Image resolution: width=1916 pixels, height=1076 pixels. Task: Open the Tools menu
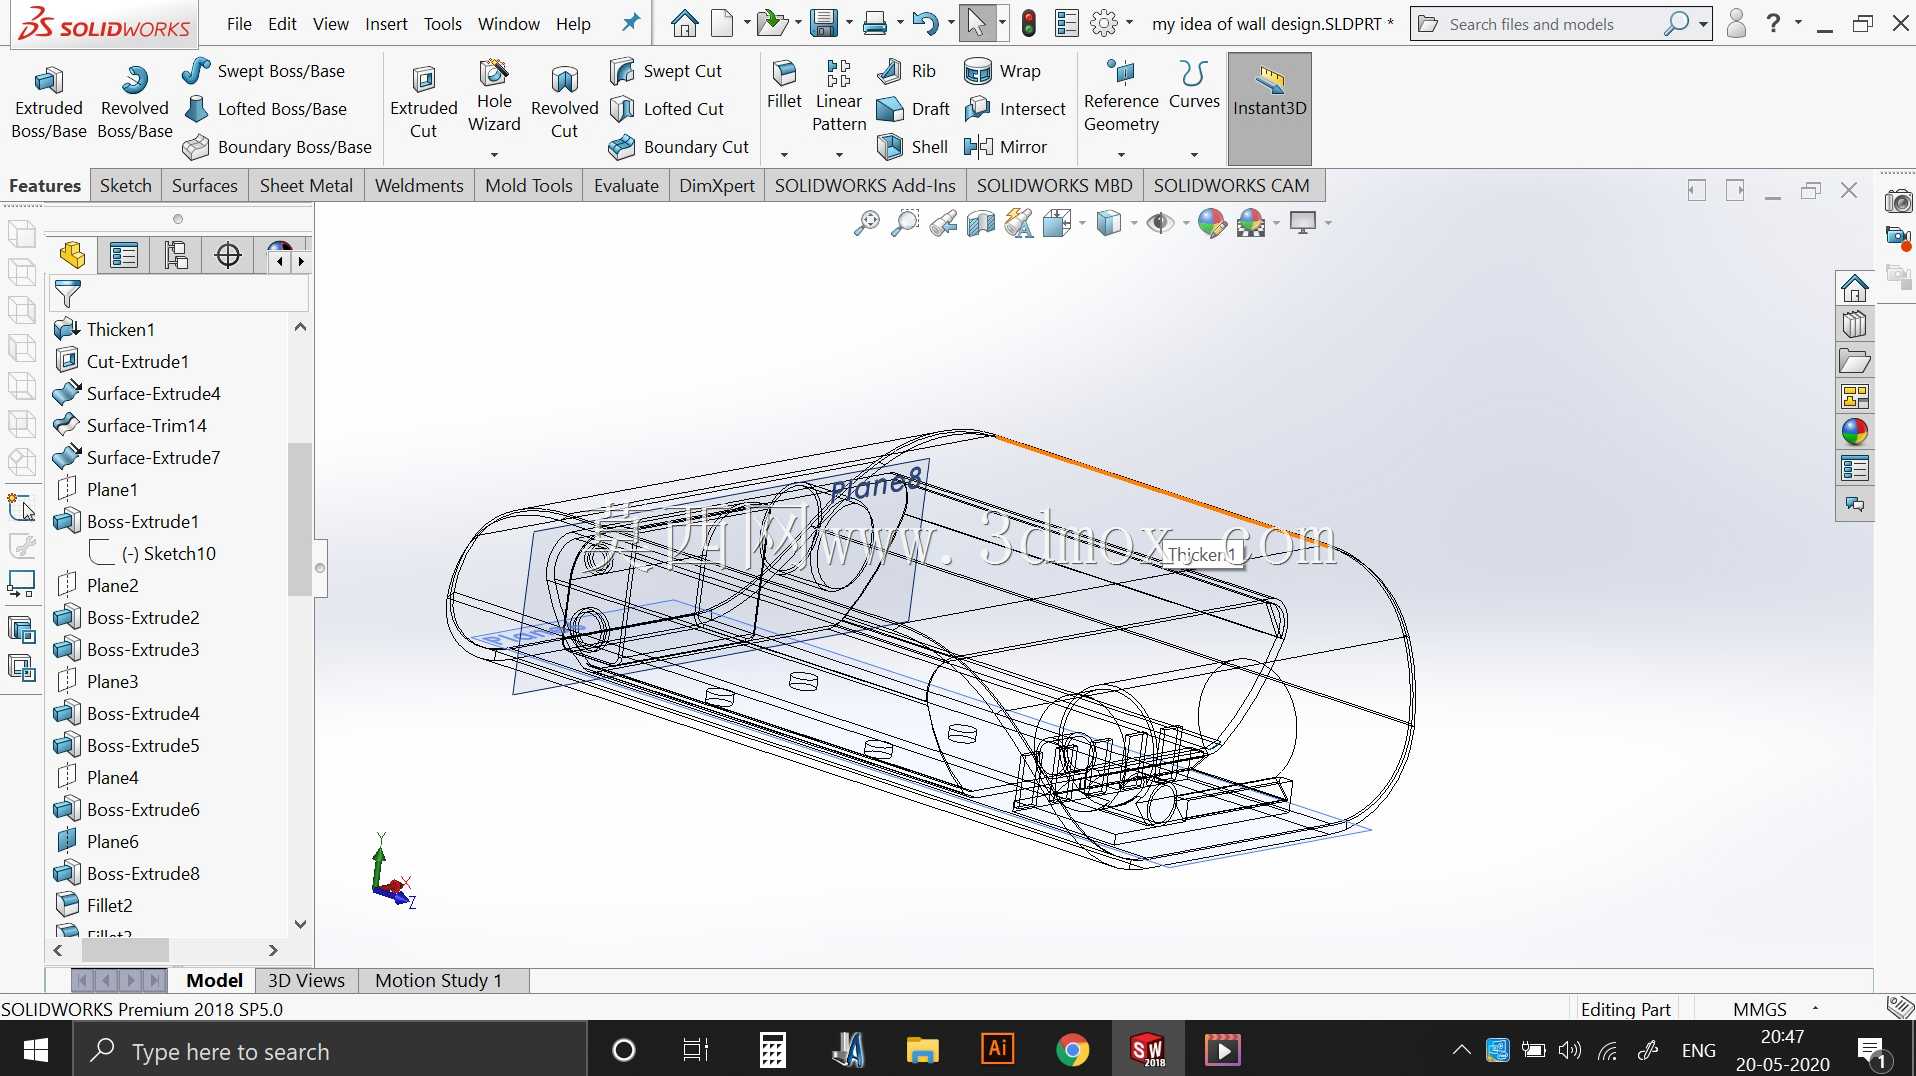pos(442,24)
